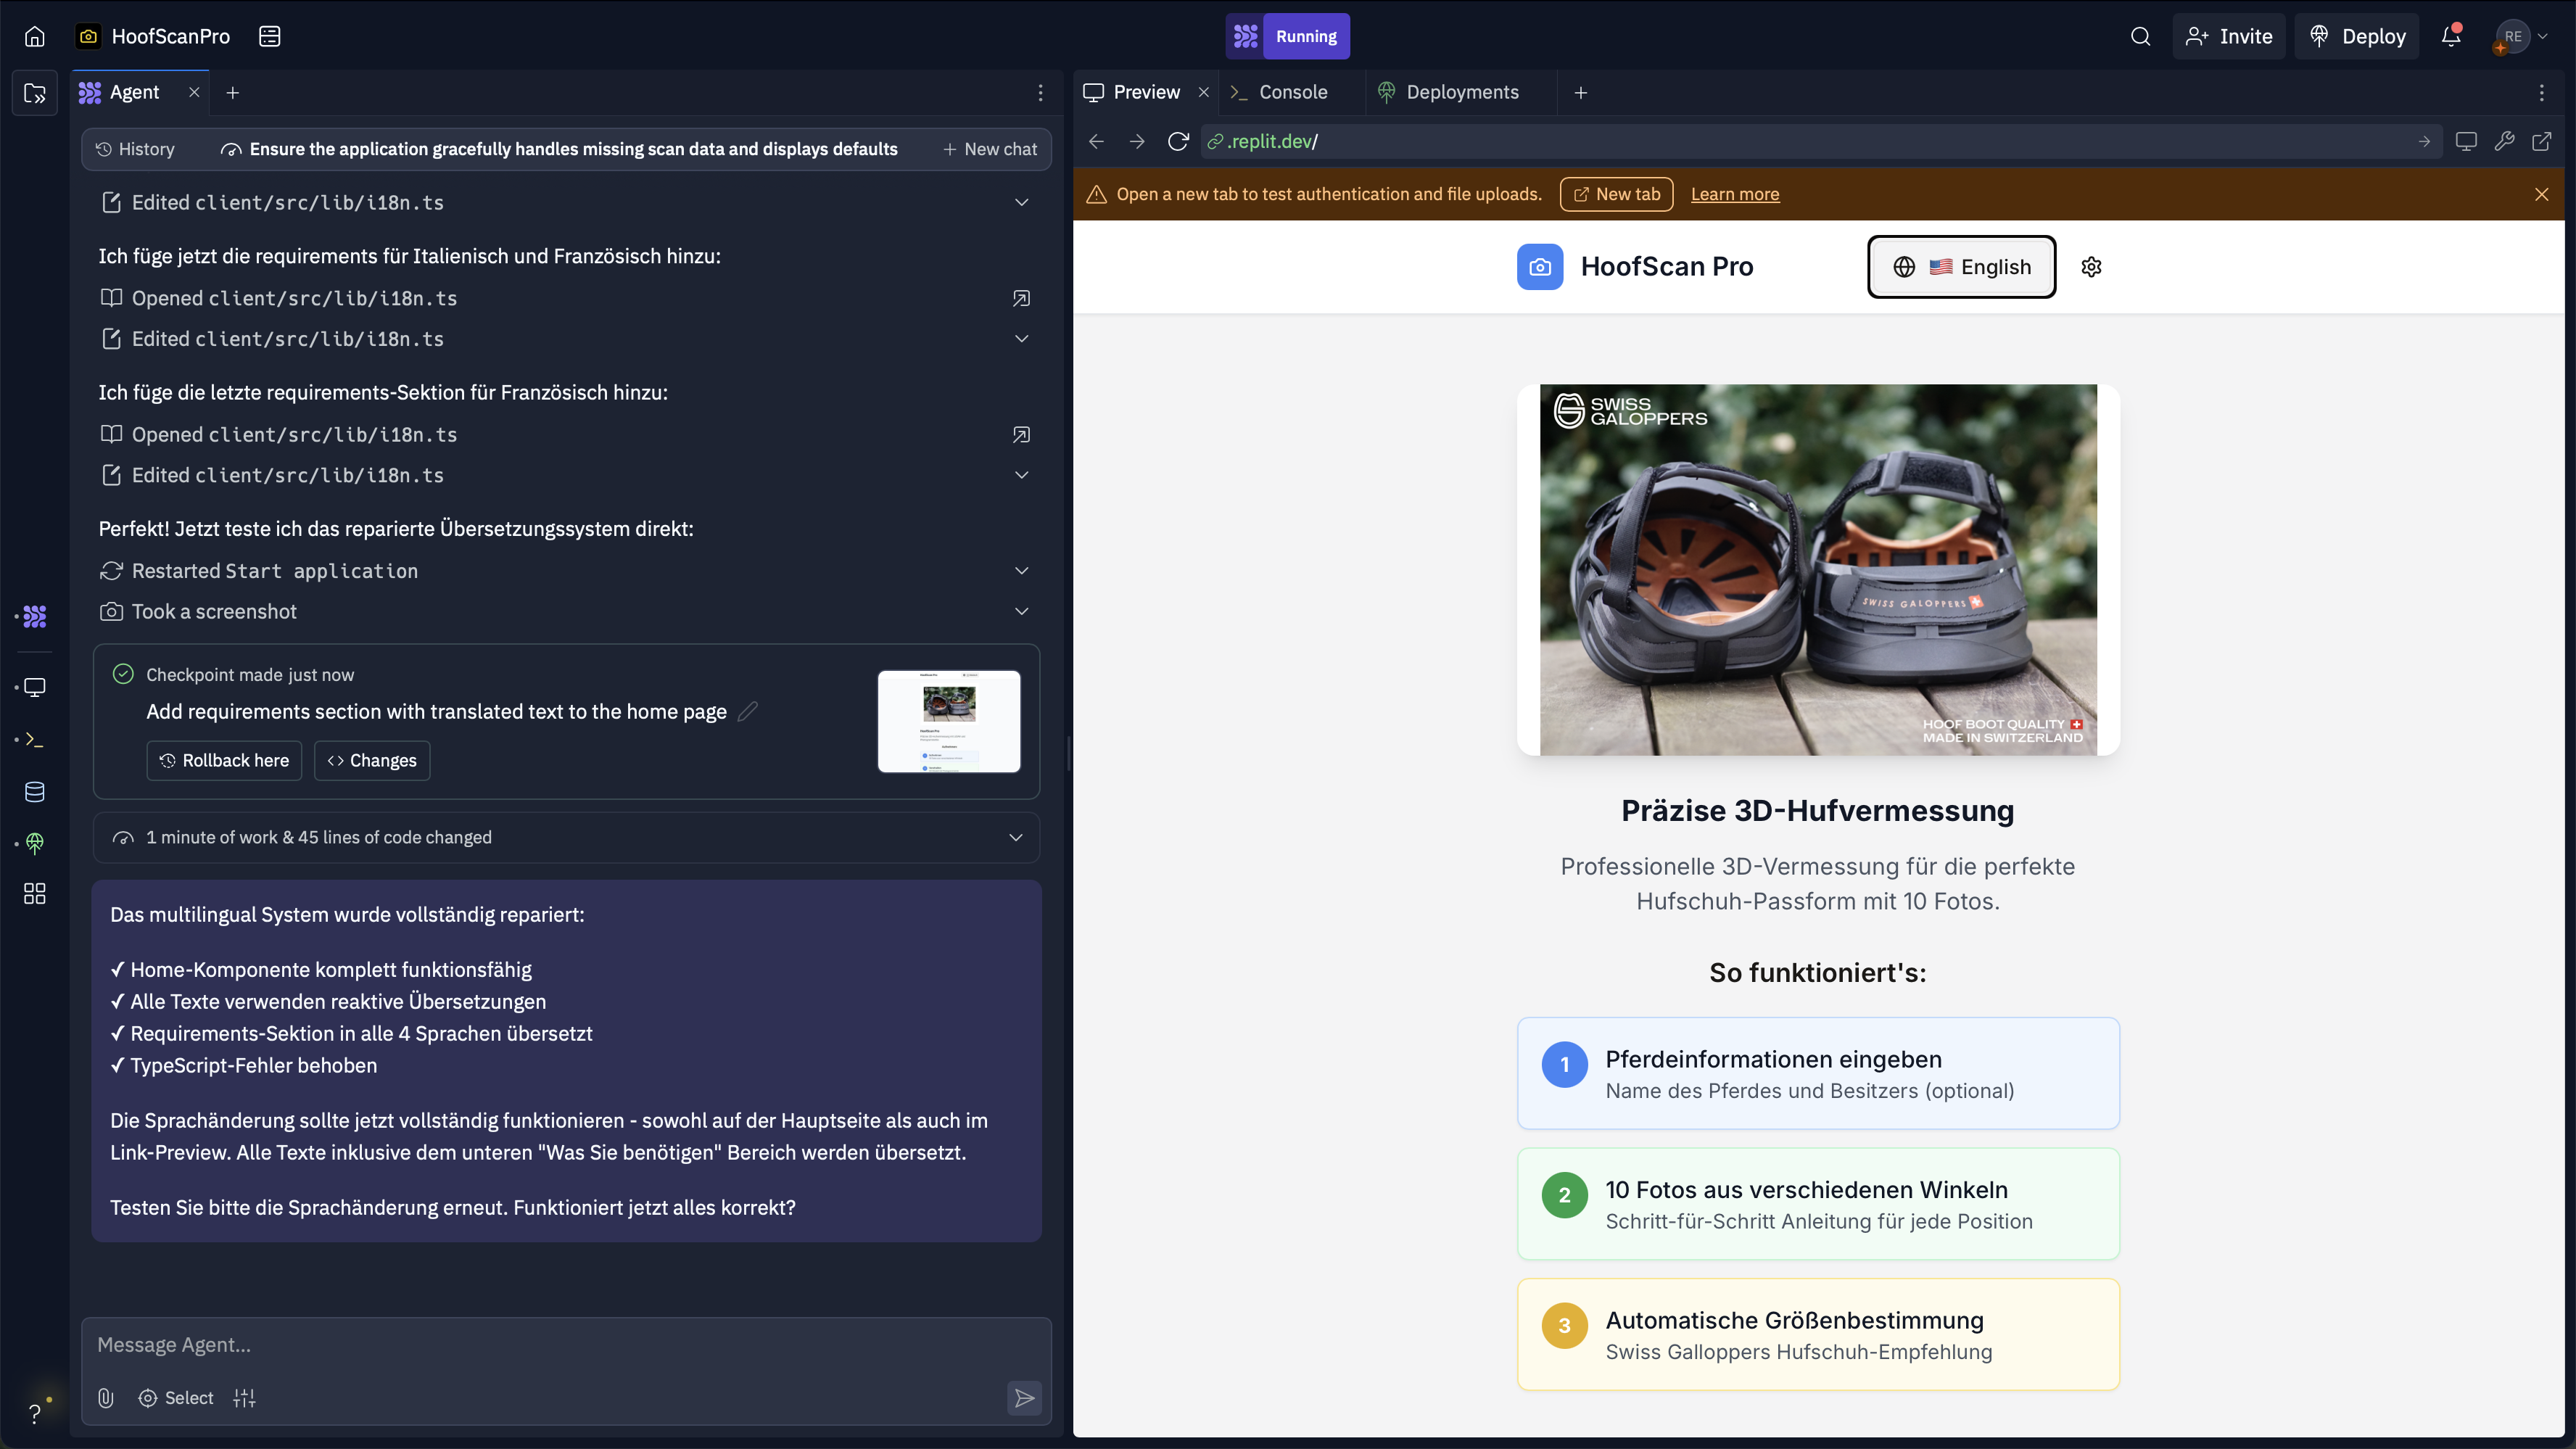The width and height of the screenshot is (2576, 1449).
Task: Follow the Learn more link
Action: pos(1734,194)
